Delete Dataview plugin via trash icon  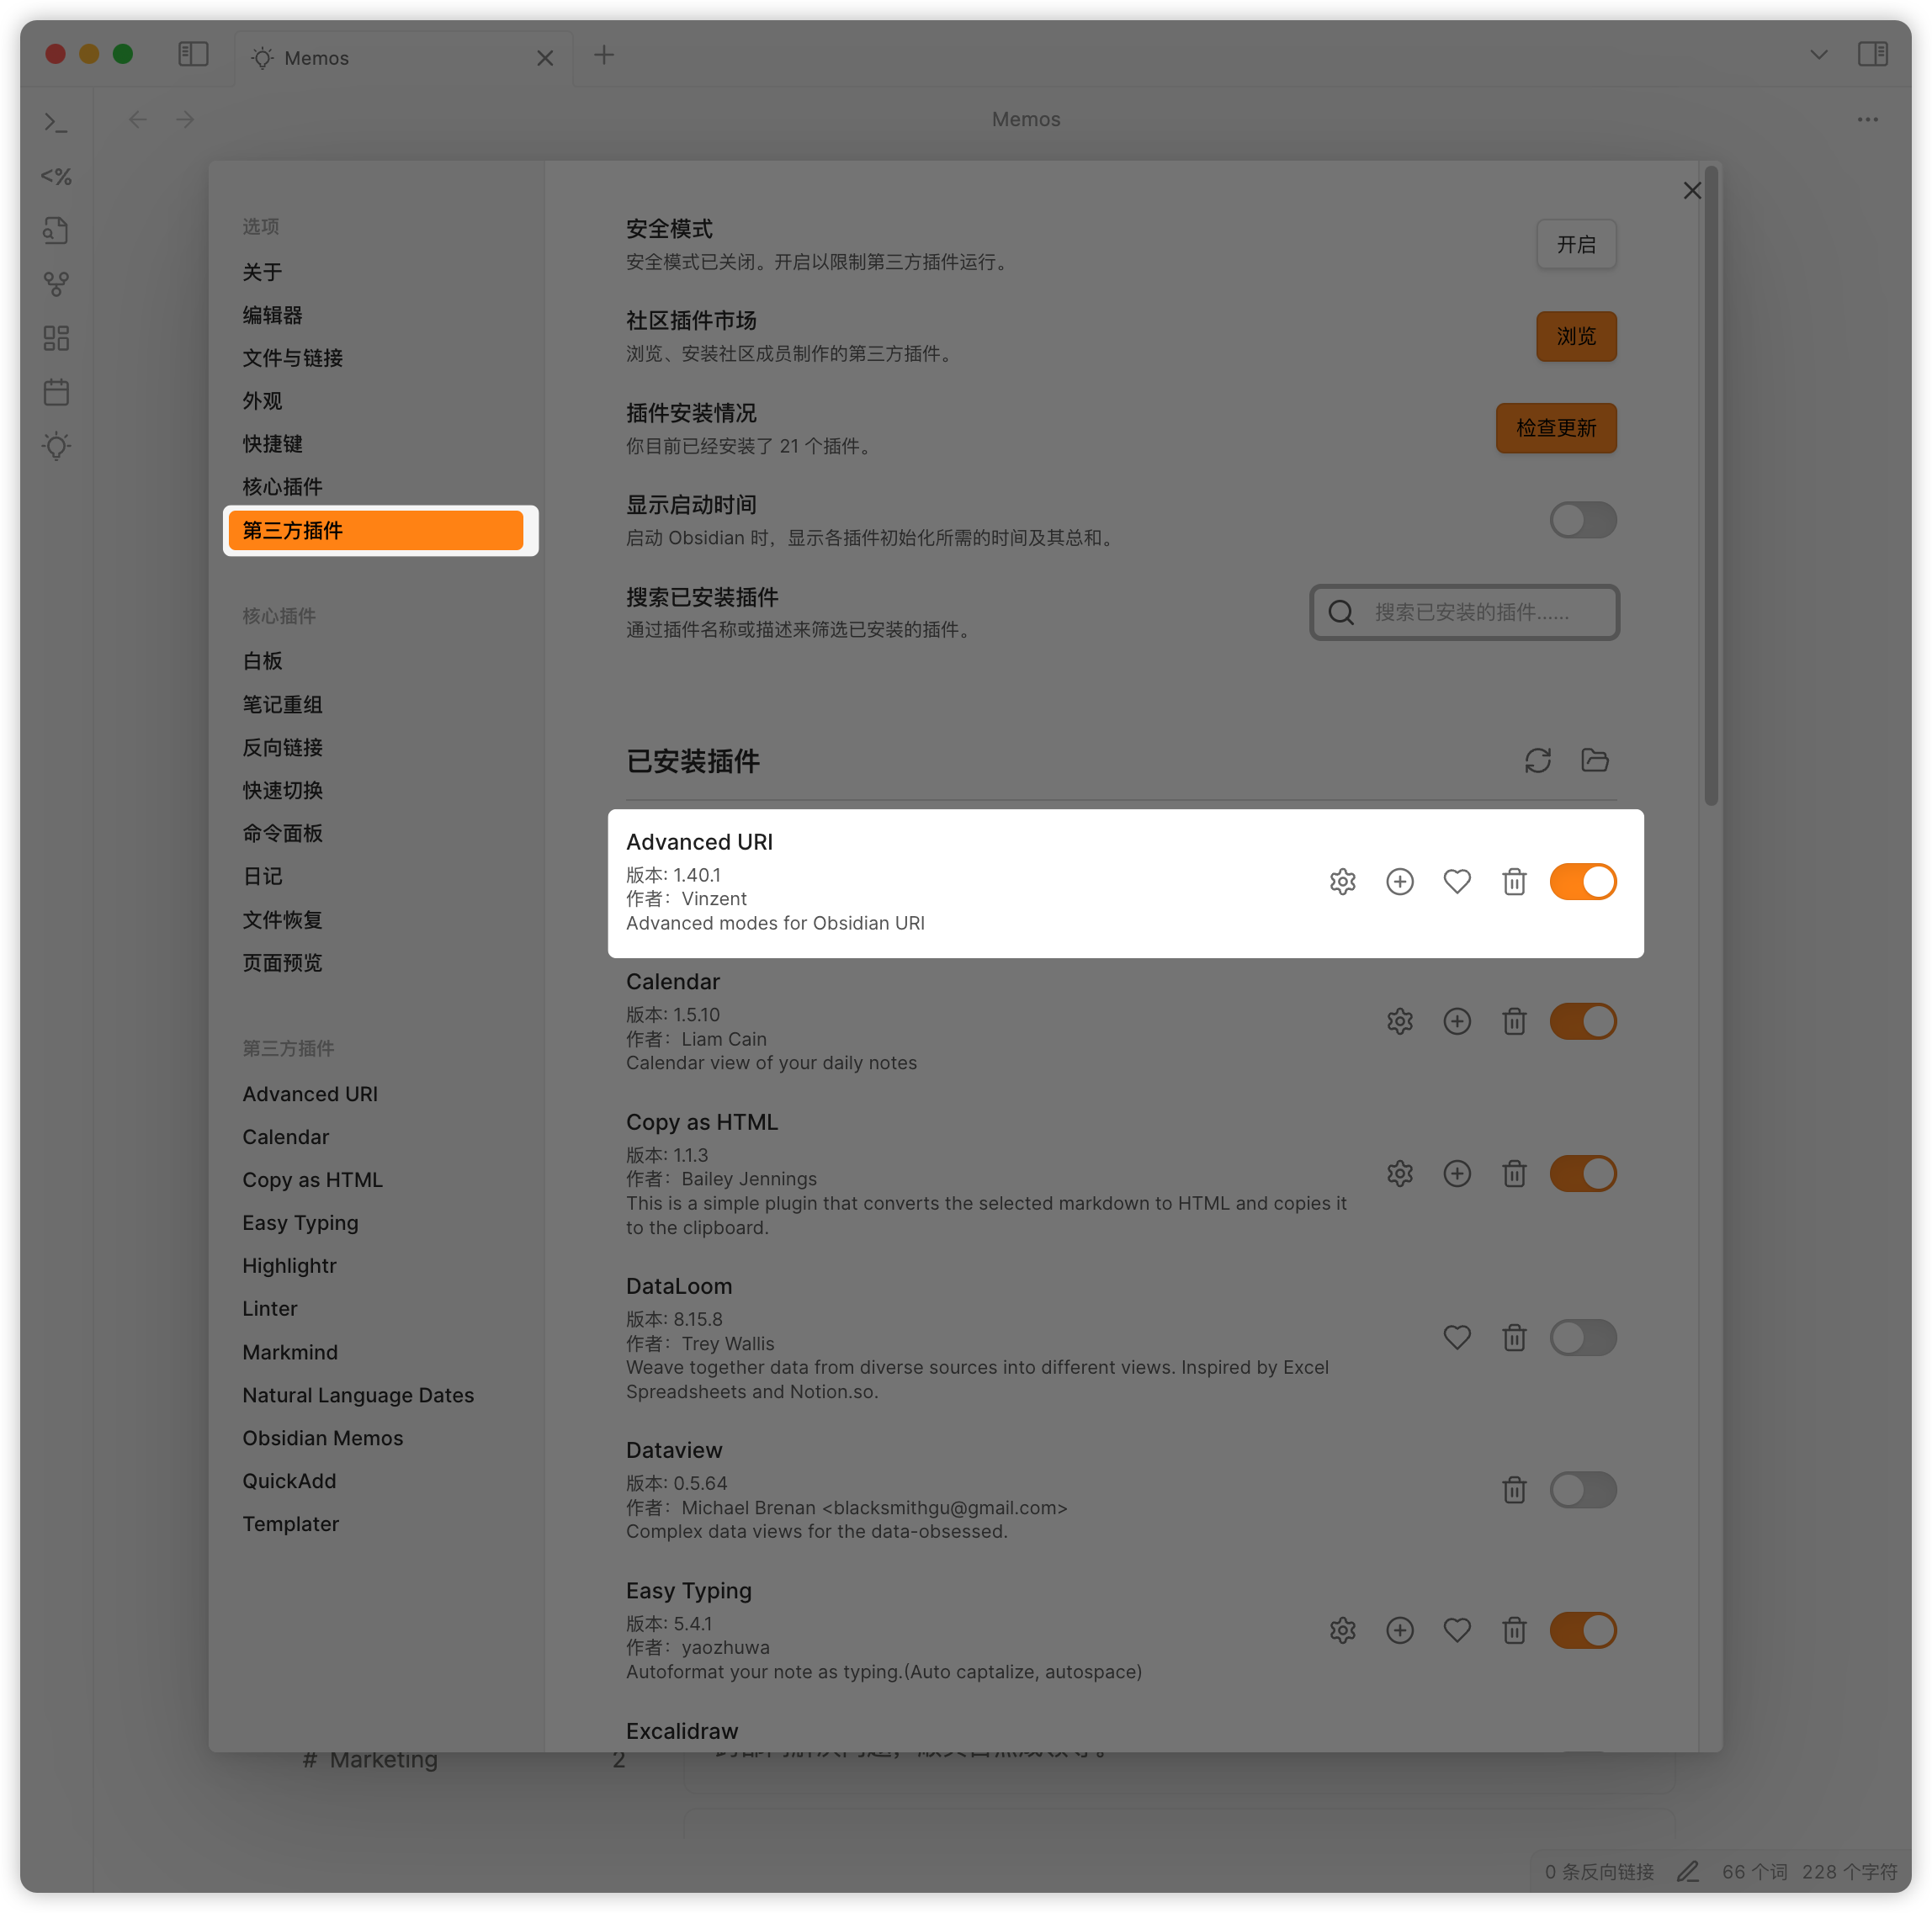click(1514, 1489)
